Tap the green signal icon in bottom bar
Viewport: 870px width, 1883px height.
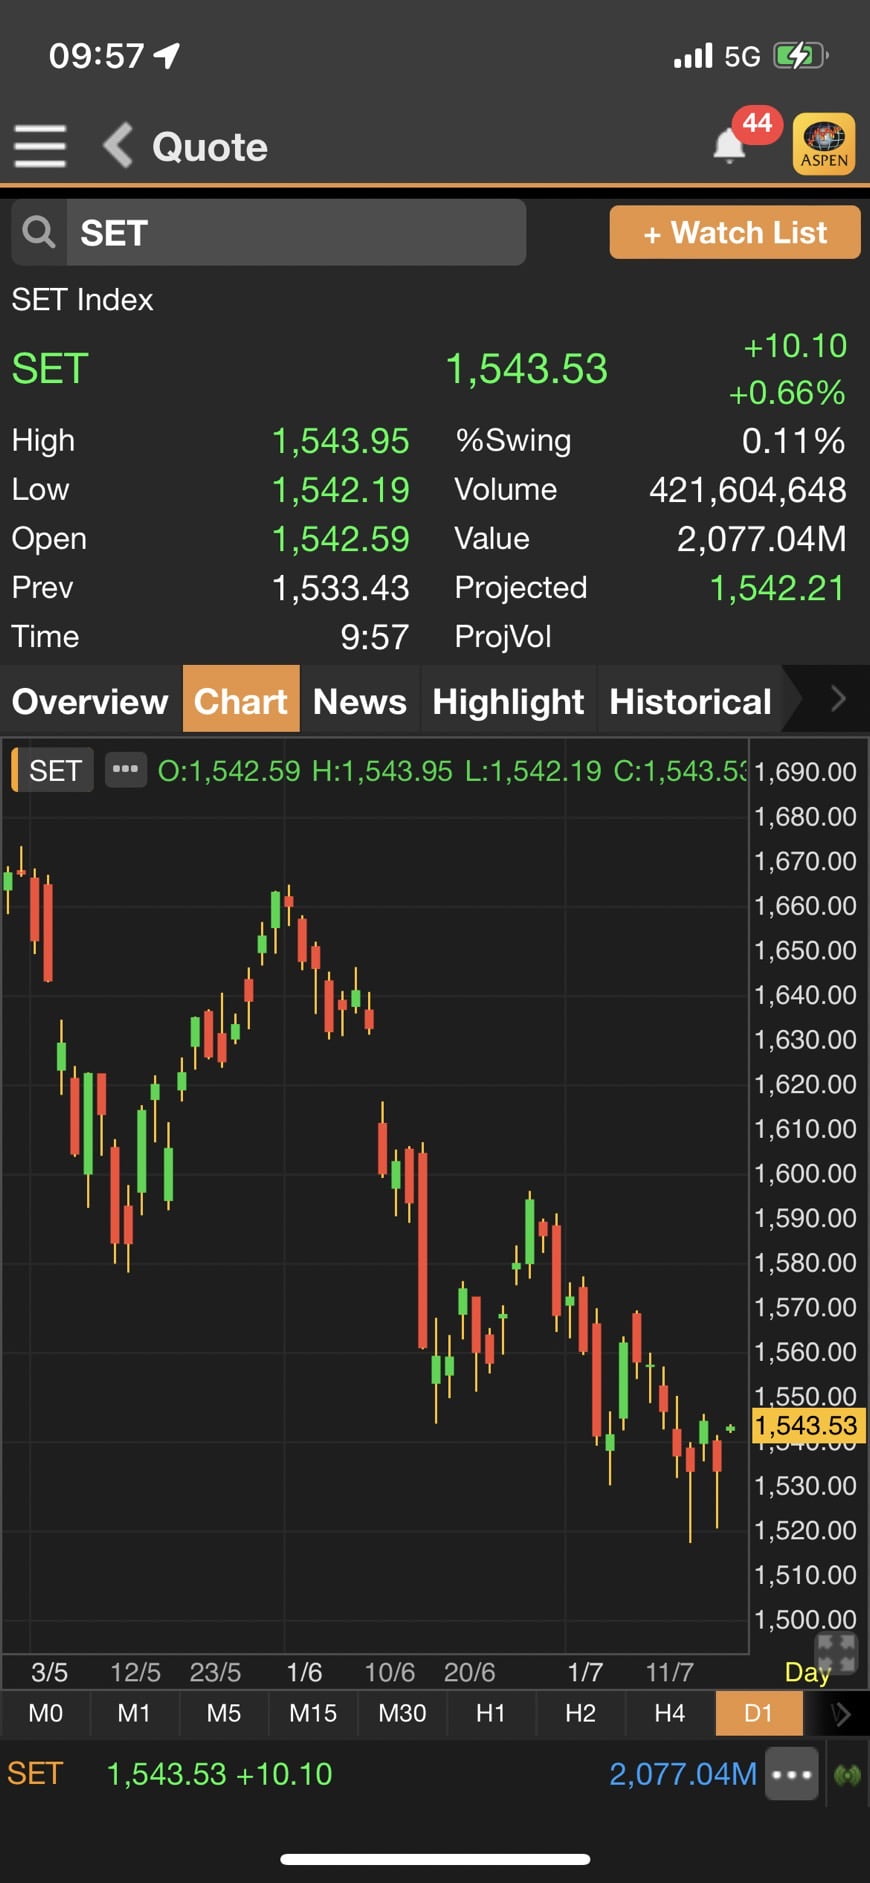click(x=847, y=1775)
